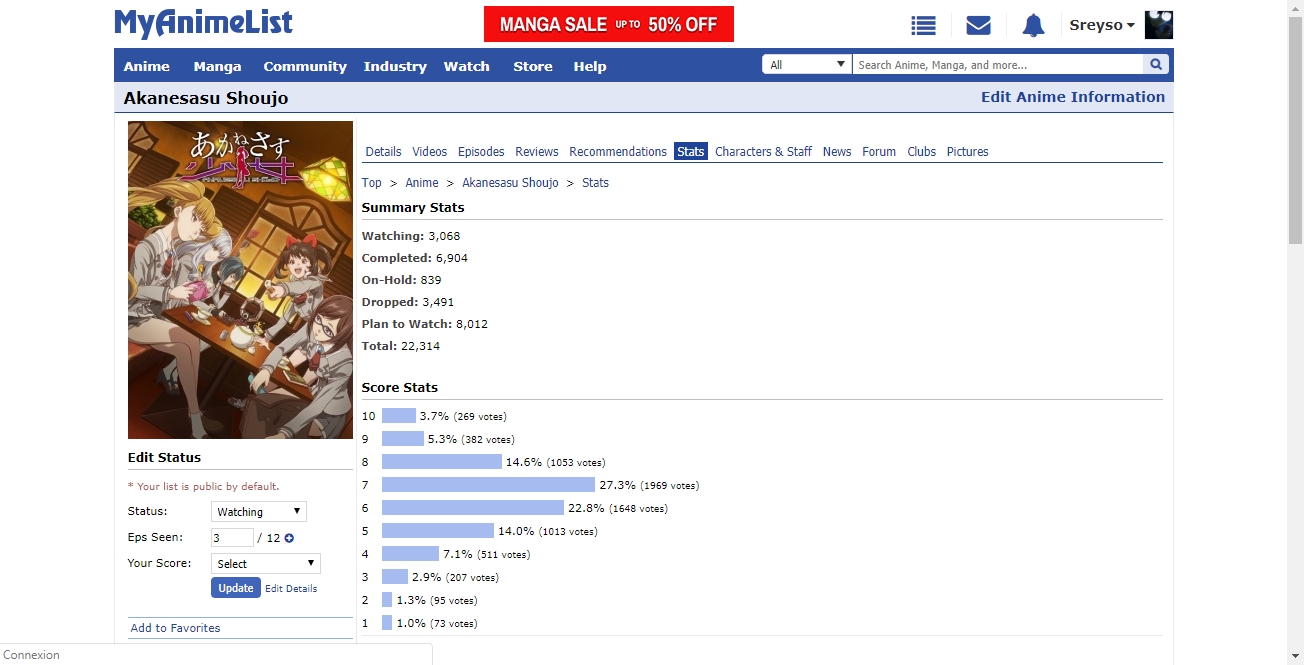Click the notifications bell icon
This screenshot has height=665, width=1304.
pyautogui.click(x=1033, y=26)
